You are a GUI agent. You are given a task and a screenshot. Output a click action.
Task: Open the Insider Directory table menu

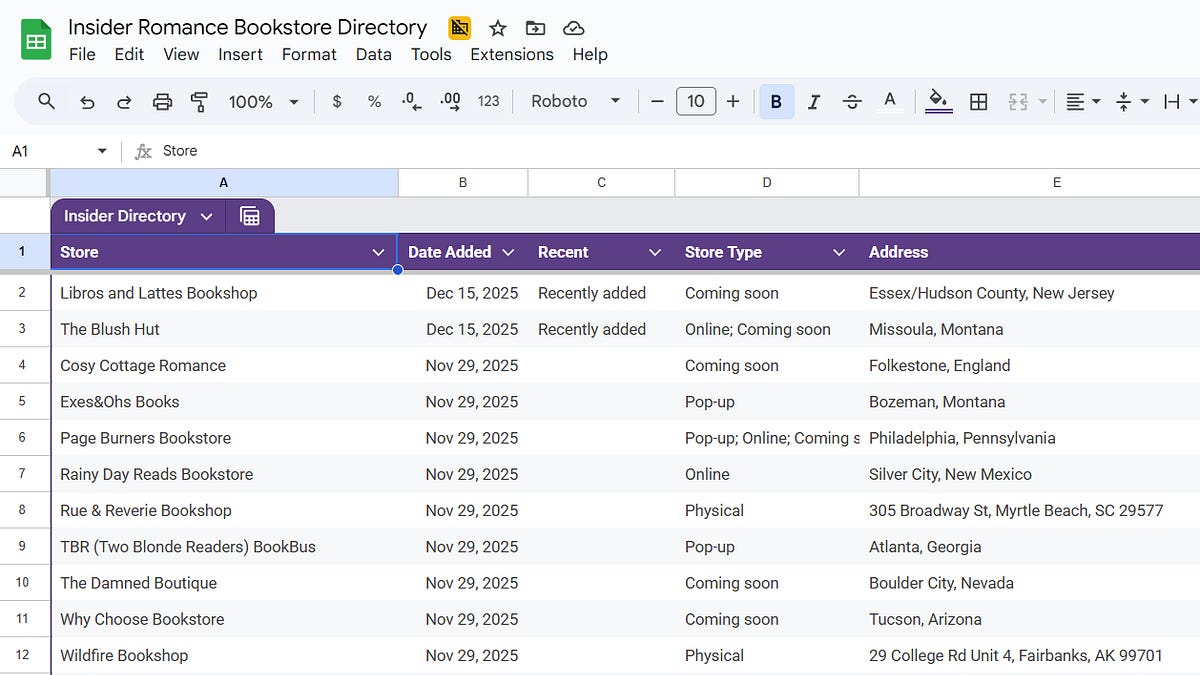(x=206, y=216)
